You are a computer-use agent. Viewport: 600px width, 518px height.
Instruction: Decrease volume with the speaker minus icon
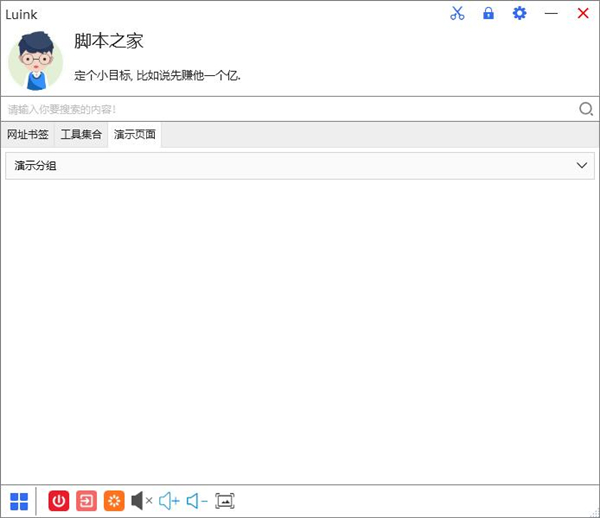197,501
